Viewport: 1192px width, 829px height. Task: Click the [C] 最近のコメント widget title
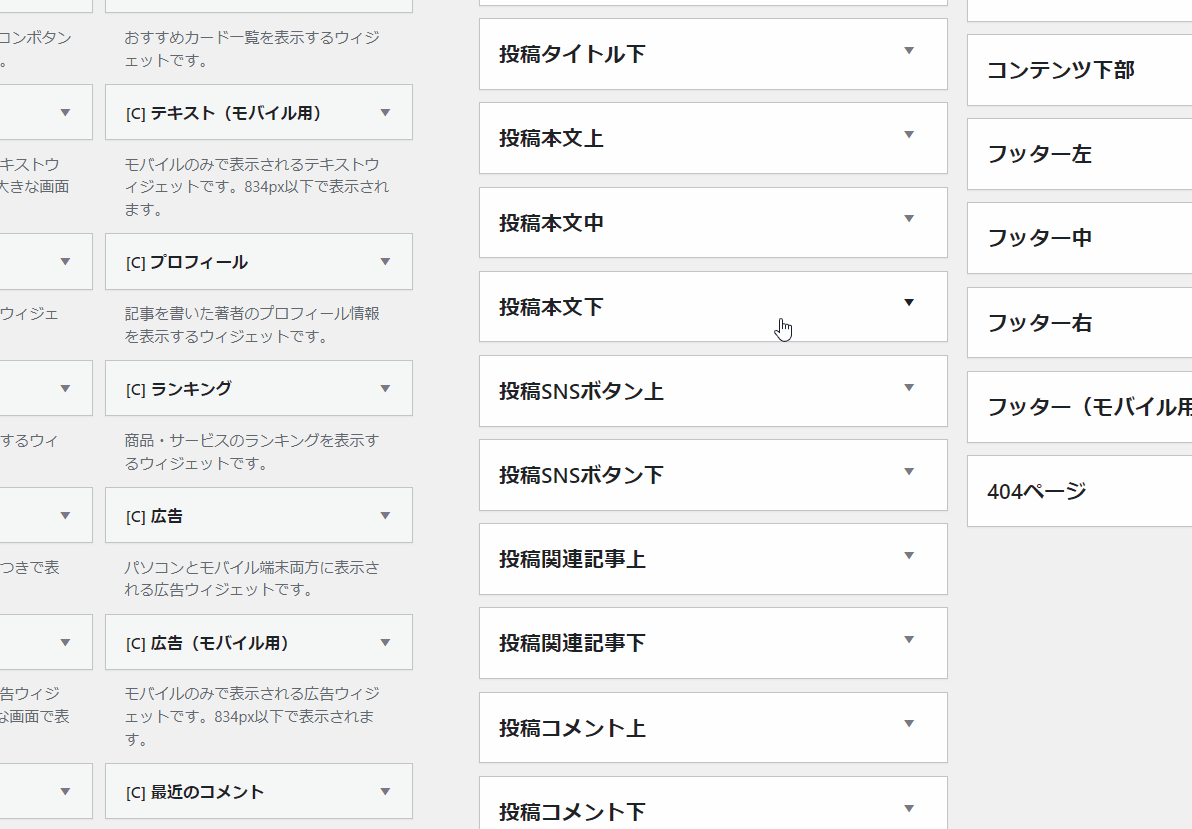coord(207,792)
